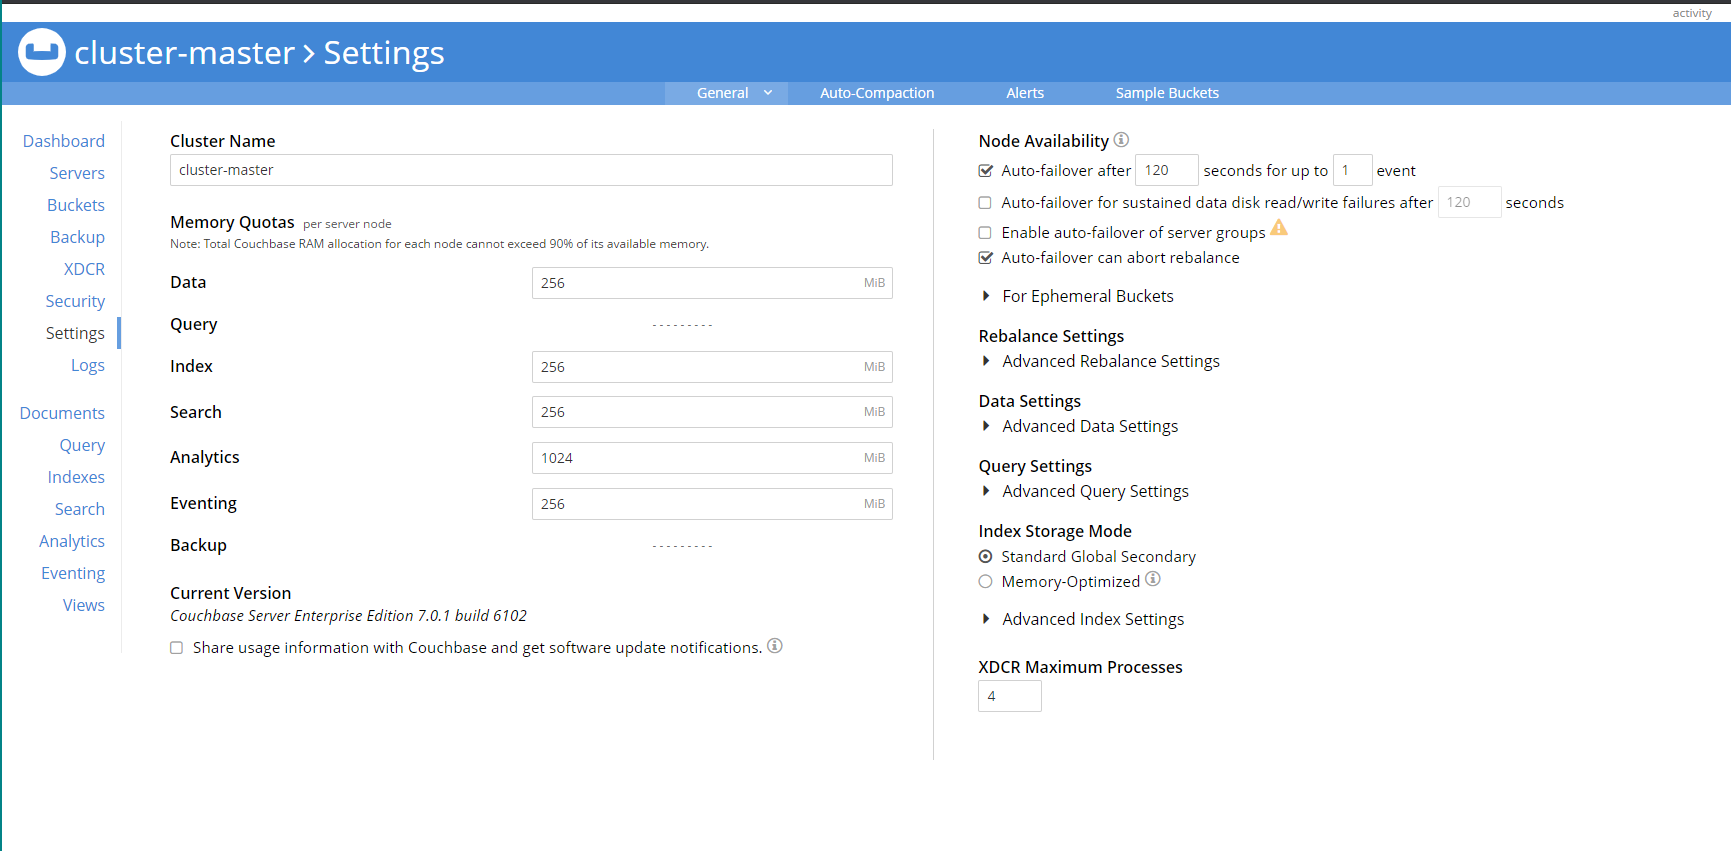Open the sidebar Eventing page link
Image resolution: width=1731 pixels, height=851 pixels.
tap(73, 573)
